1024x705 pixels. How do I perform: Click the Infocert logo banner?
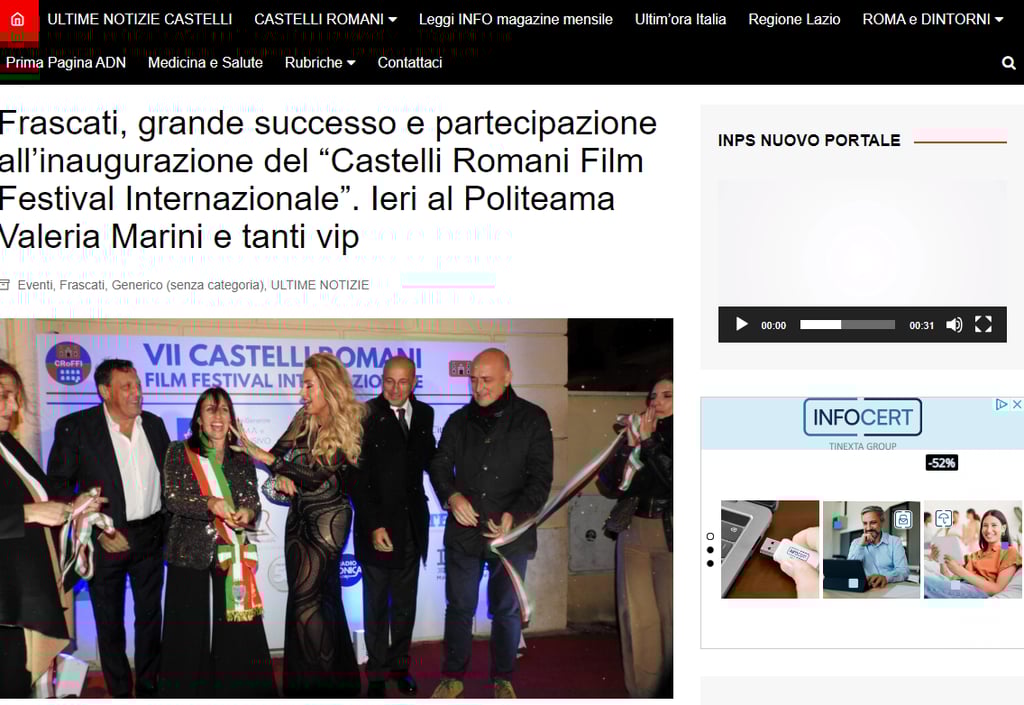pyautogui.click(x=862, y=417)
